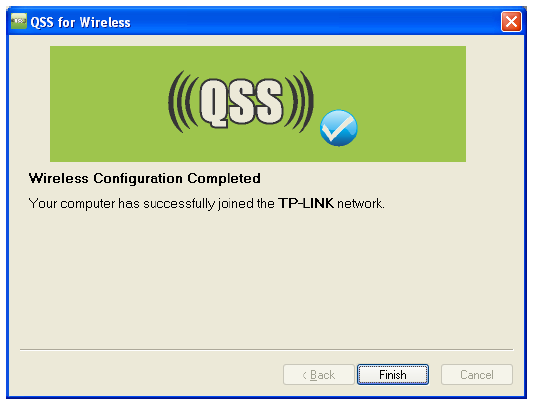The image size is (535, 404).
Task: Click the QSS app icon in title bar
Action: [x=18, y=21]
